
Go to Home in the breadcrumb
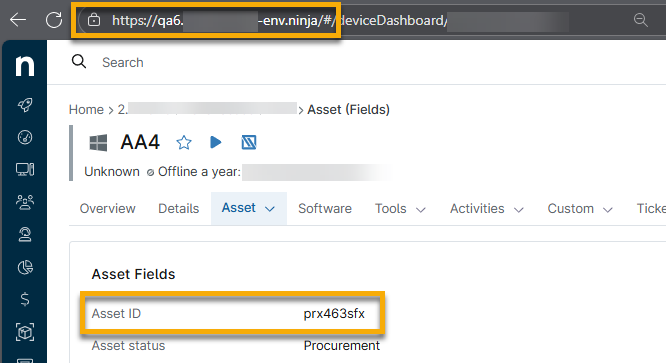click(86, 110)
